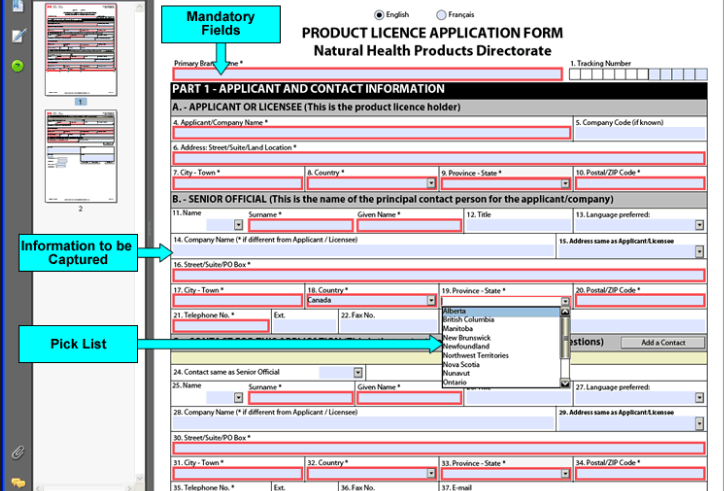Click Senior Official Given Name field
The height and width of the screenshot is (491, 724).
[x=409, y=225]
